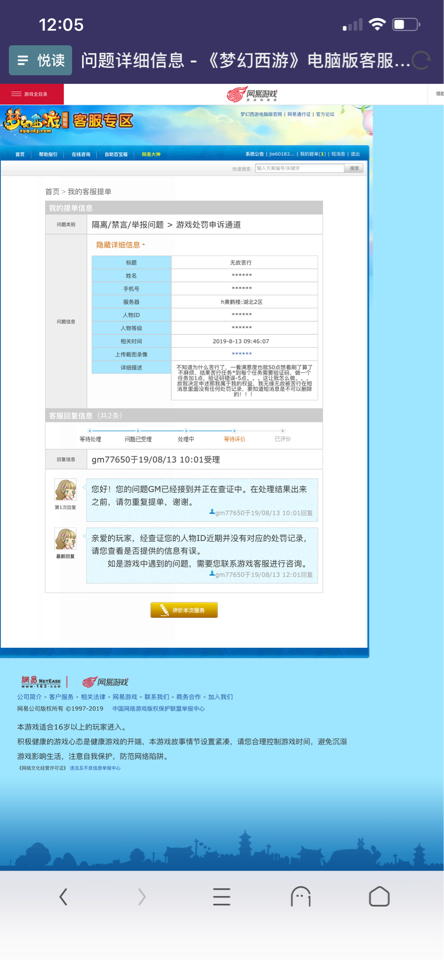Screen dimensions: 444x960
Task: Click the 搜索 button
Action: [x=355, y=168]
